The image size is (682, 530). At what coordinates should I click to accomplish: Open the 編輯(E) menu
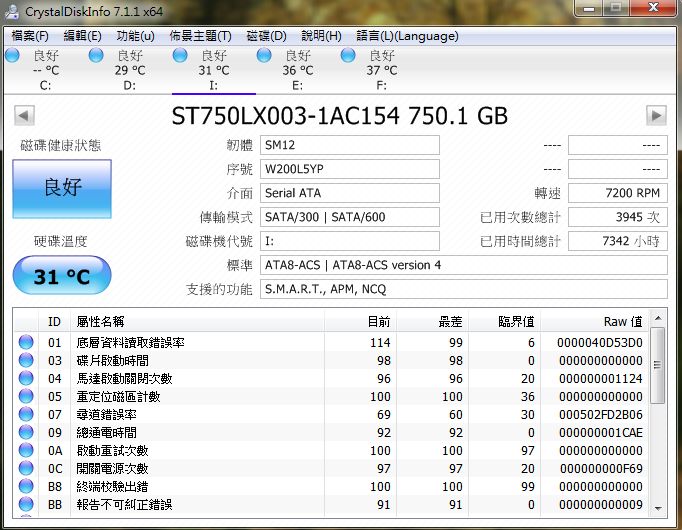tap(83, 36)
